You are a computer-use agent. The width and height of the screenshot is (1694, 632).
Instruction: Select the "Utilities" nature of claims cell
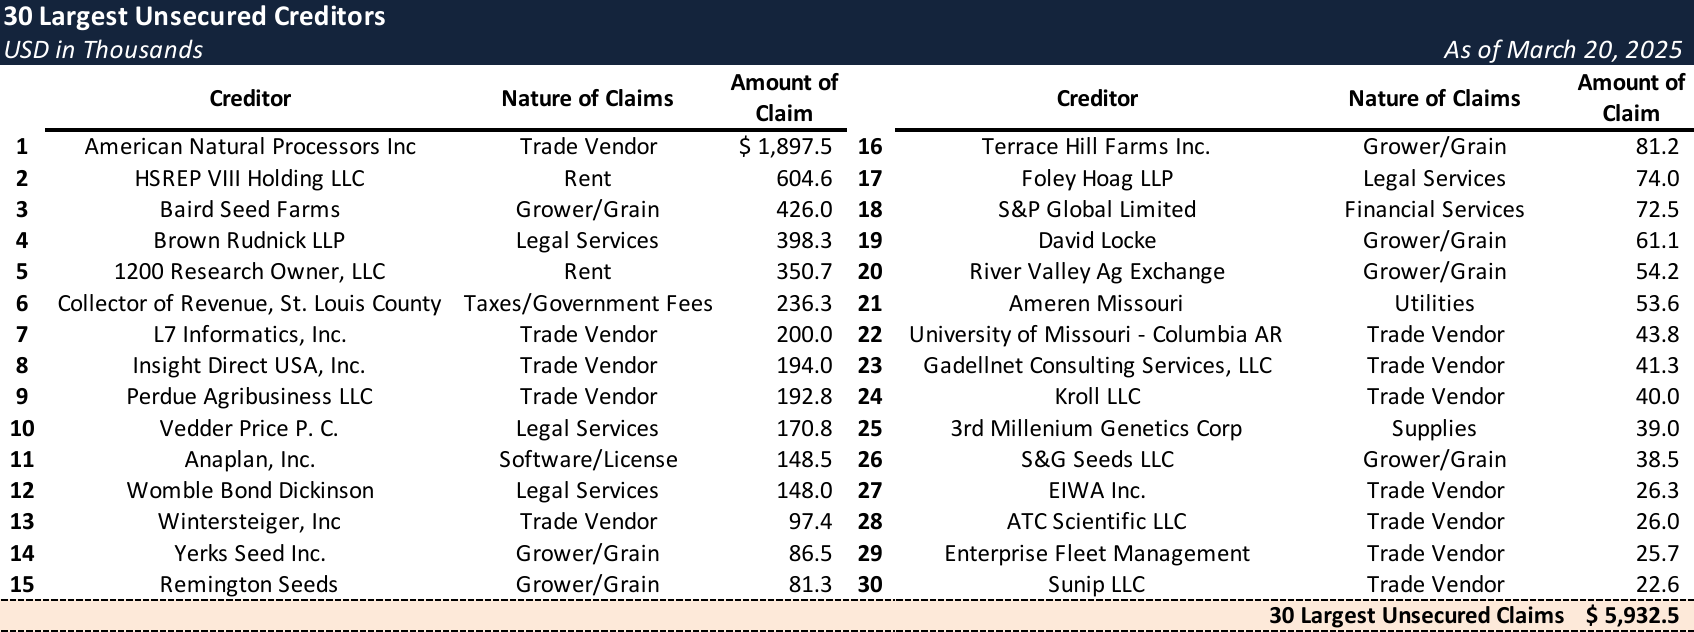[x=1434, y=303]
